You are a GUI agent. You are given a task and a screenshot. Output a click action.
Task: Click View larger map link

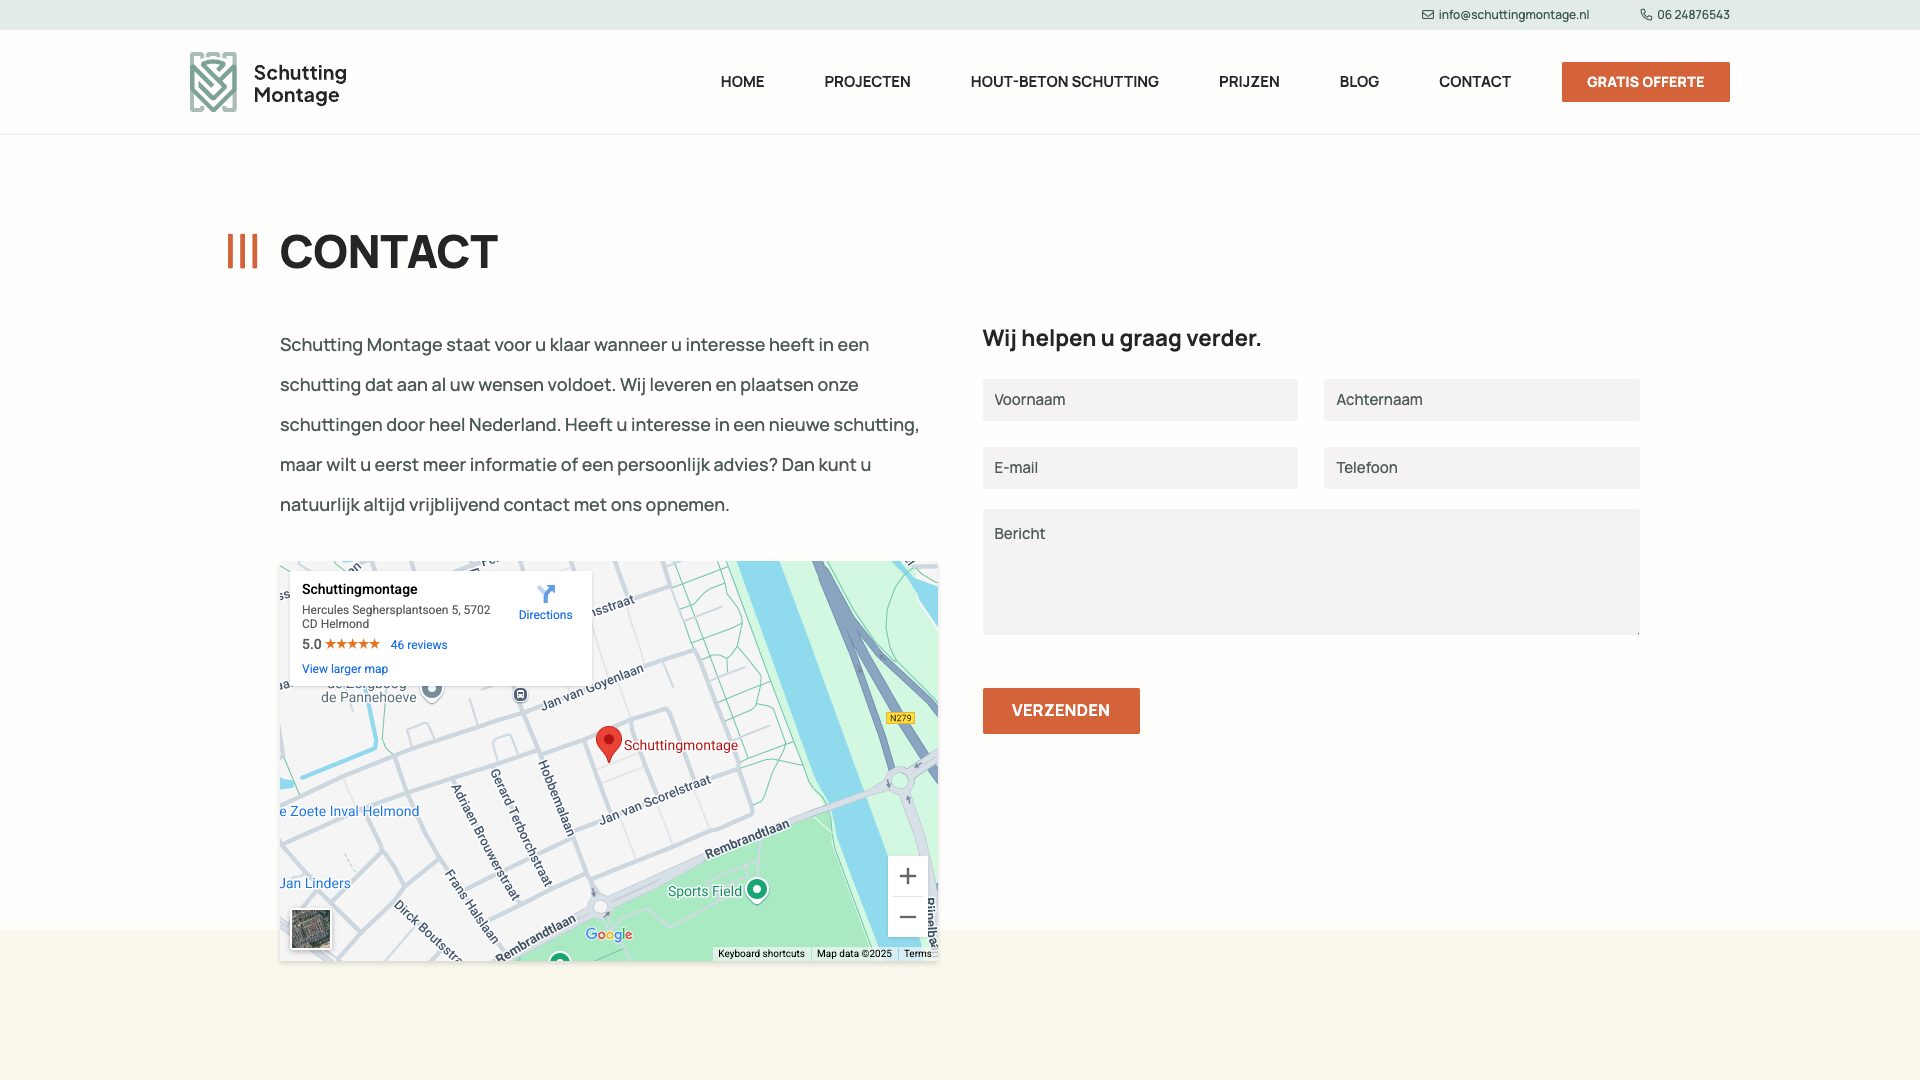(x=345, y=669)
